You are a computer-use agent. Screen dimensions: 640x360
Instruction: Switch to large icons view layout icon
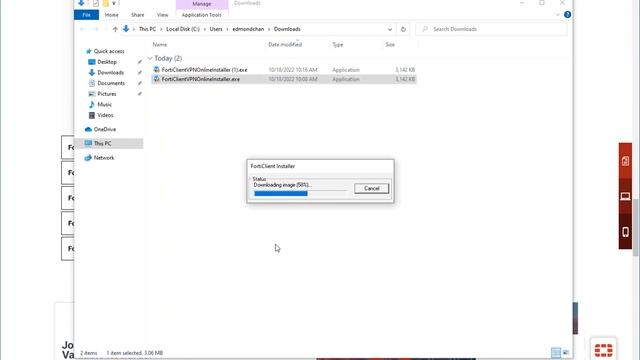pos(566,352)
